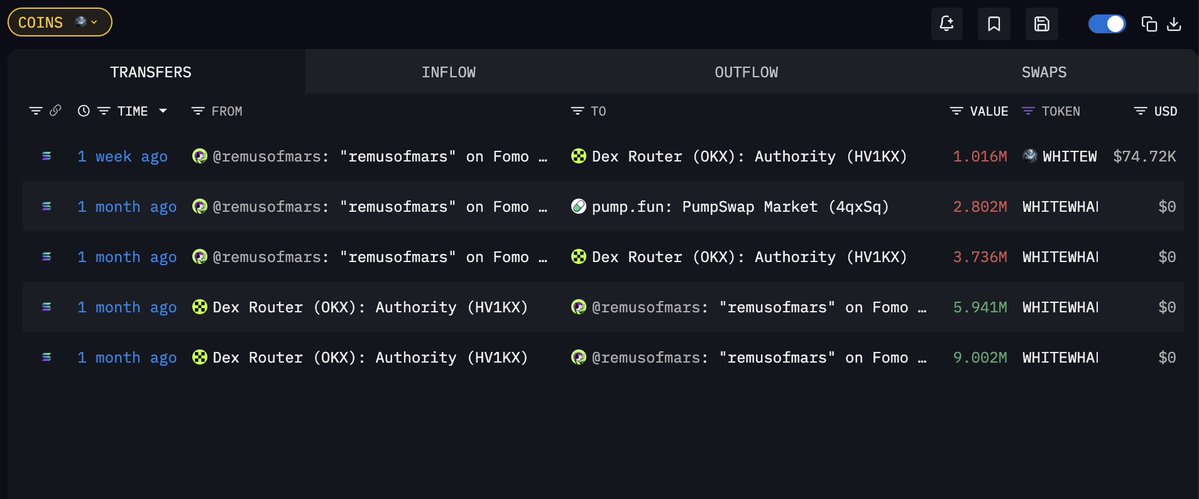Toggle the TIME column sort arrow

pos(163,111)
